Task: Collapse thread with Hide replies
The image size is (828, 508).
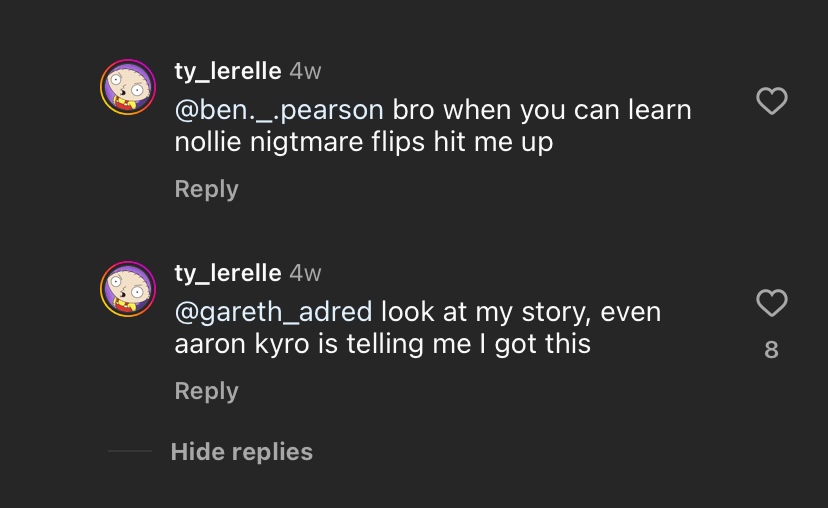Action: coord(241,452)
